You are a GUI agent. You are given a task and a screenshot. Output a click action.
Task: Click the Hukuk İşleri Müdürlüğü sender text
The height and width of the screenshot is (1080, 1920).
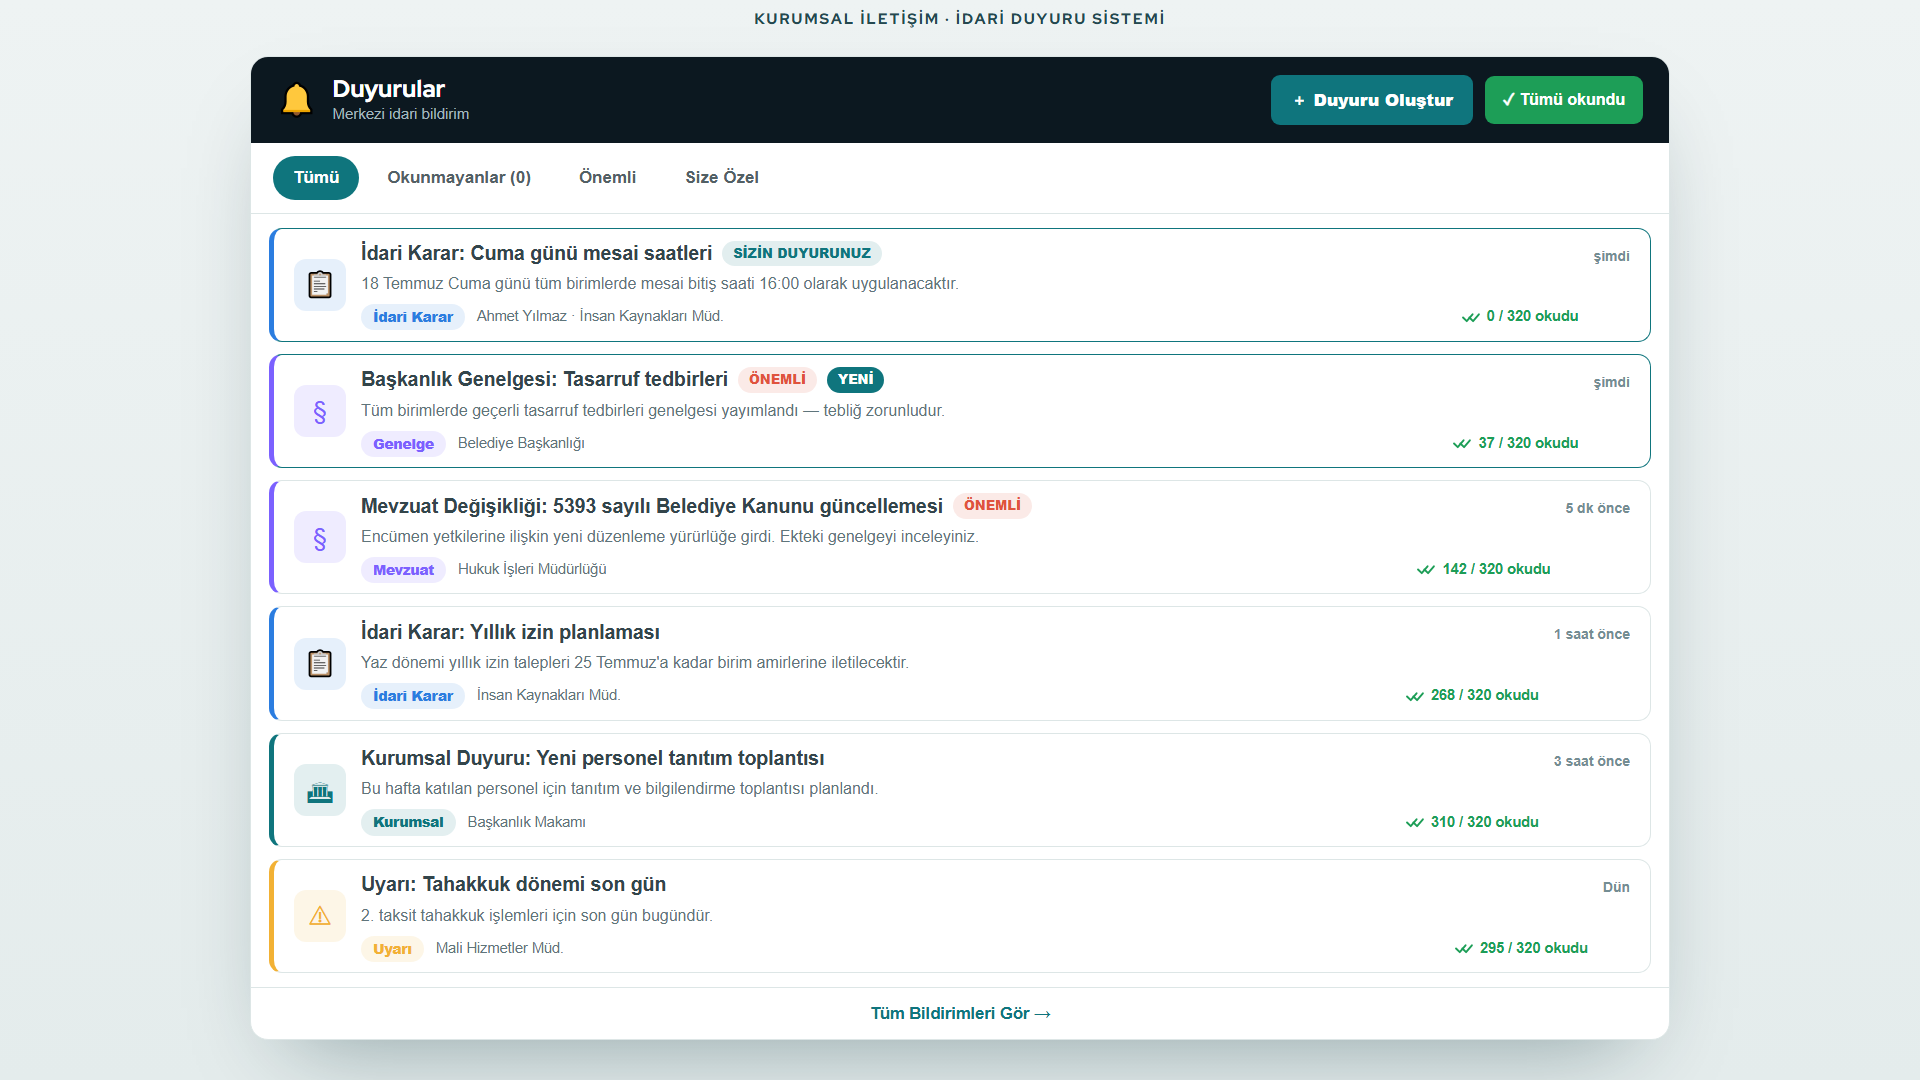(532, 569)
